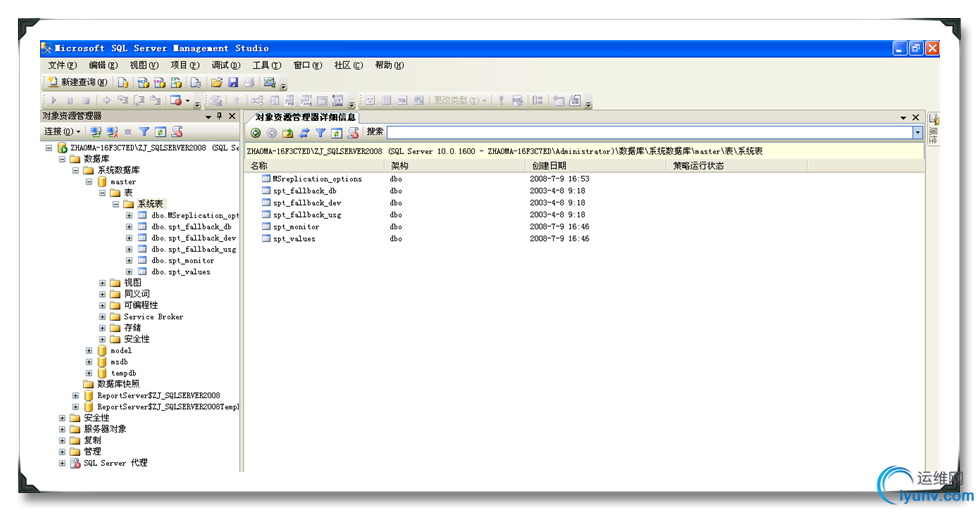Click the Up folder icon in details pane
The height and width of the screenshot is (512, 980).
288,133
